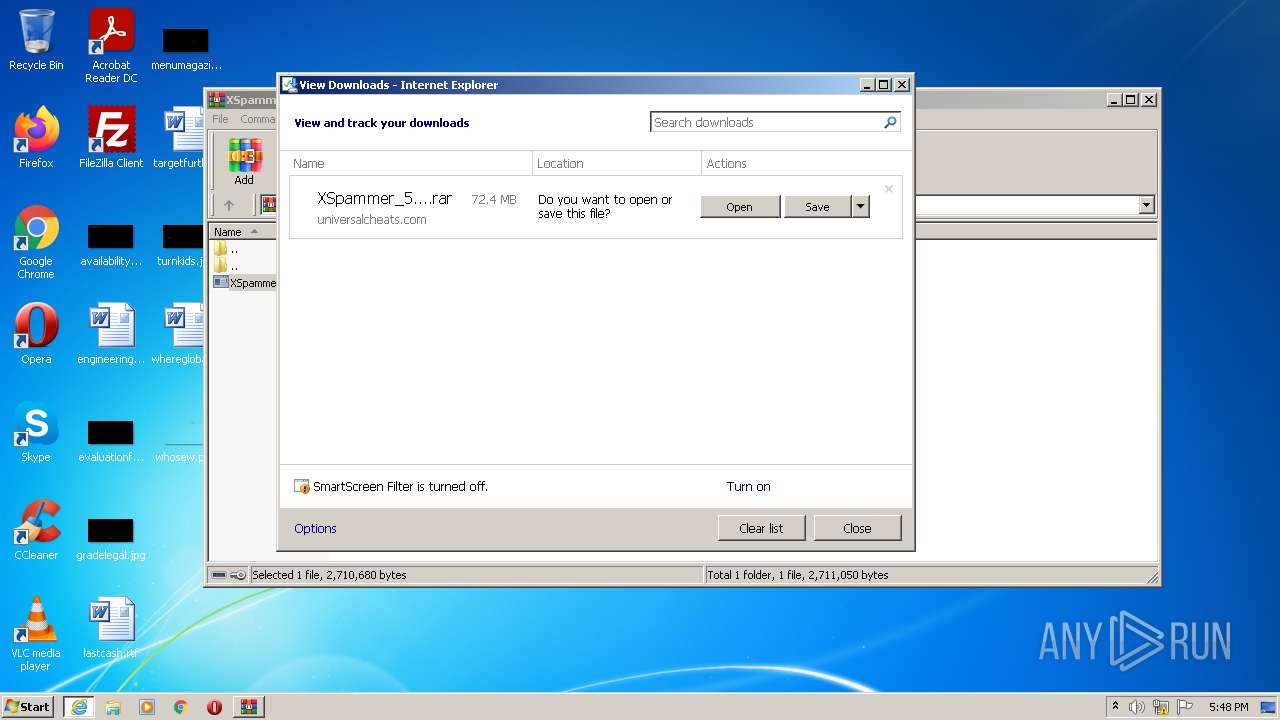Open download Options link
Image resolution: width=1280 pixels, height=720 pixels.
click(x=315, y=529)
